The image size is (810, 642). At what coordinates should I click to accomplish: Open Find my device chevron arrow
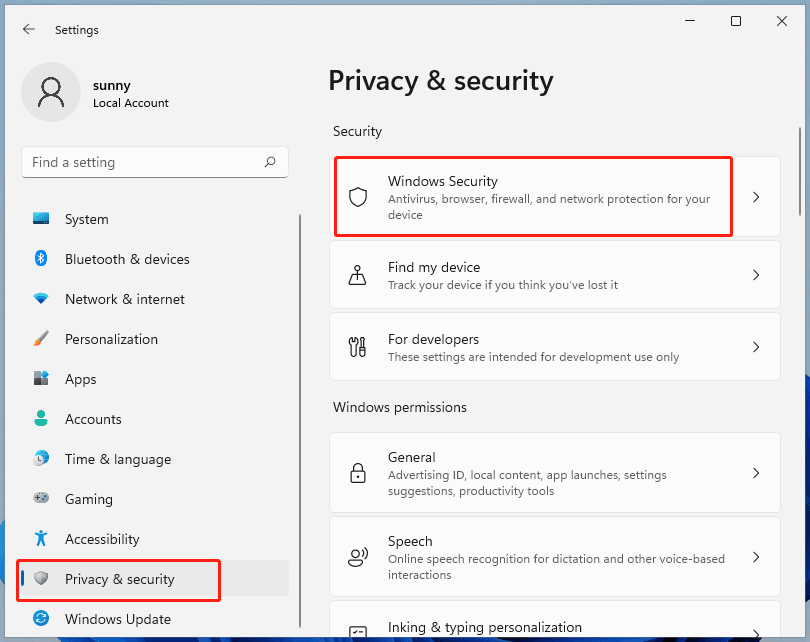756,275
